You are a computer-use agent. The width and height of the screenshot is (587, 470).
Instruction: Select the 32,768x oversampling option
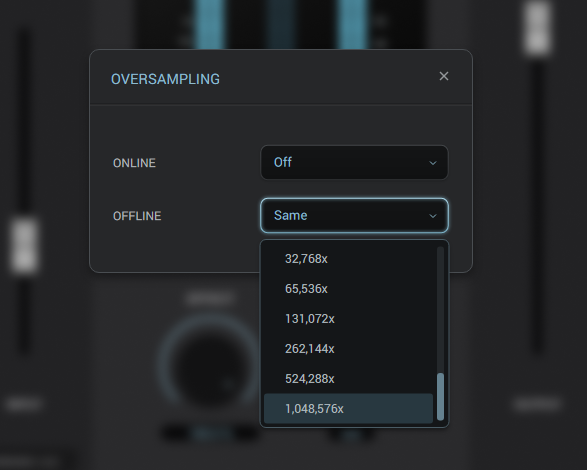tap(348, 259)
